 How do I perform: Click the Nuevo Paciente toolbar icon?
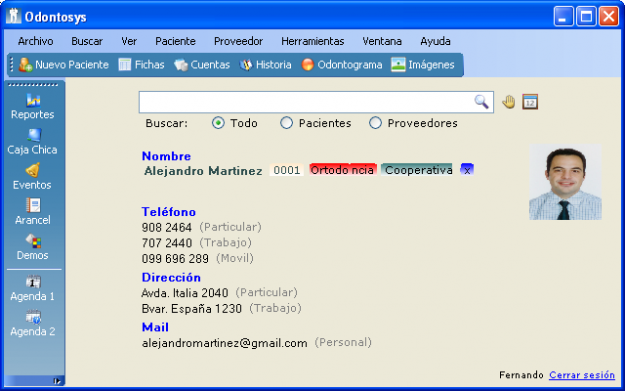point(26,65)
